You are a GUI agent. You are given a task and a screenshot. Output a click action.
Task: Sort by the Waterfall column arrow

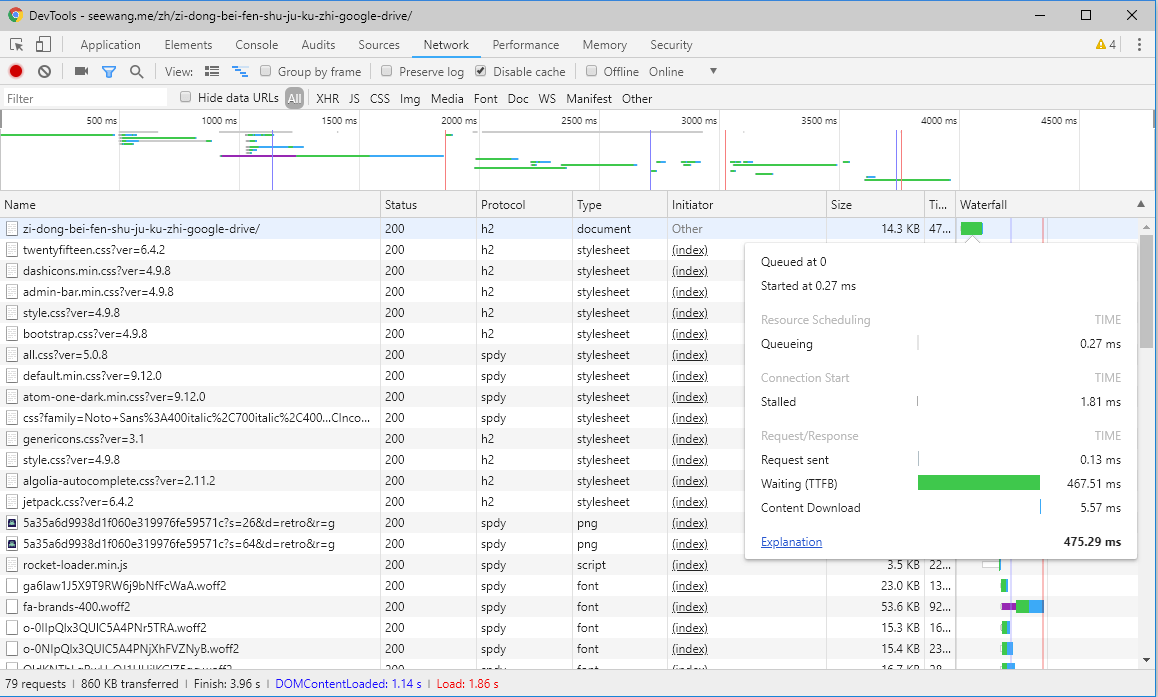(x=1141, y=204)
